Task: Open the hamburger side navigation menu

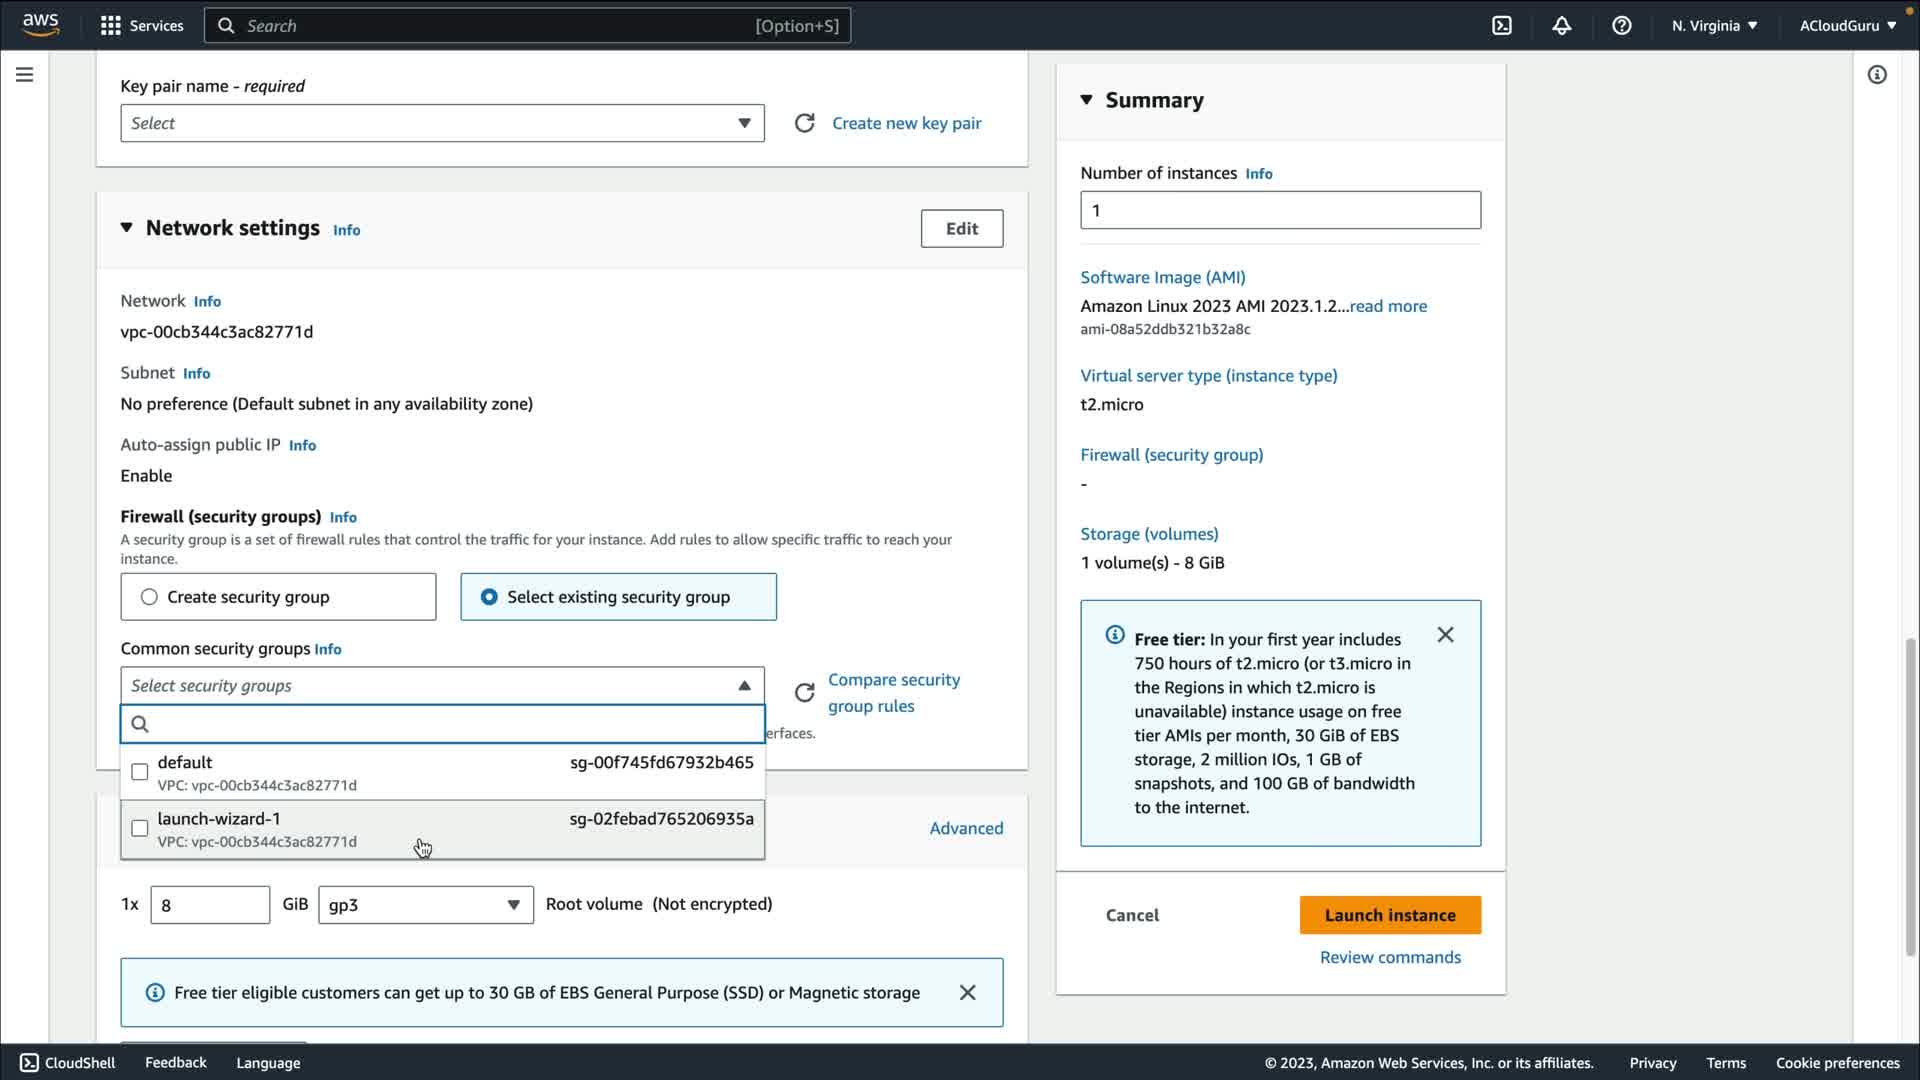Action: tap(25, 75)
